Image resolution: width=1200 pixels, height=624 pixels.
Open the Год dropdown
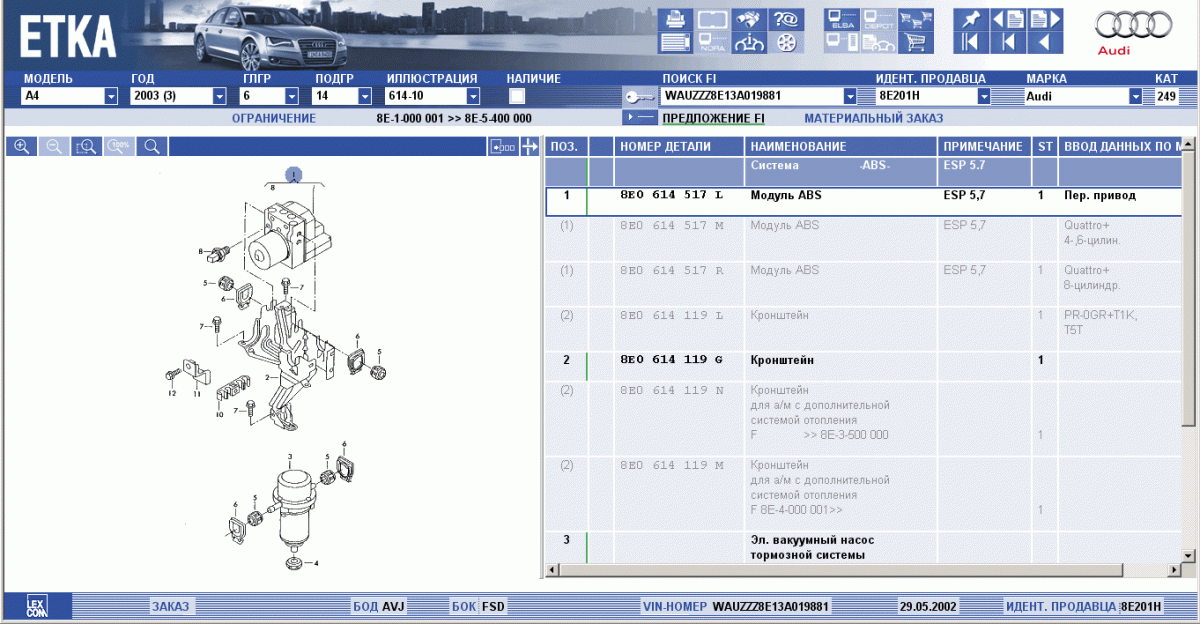220,96
